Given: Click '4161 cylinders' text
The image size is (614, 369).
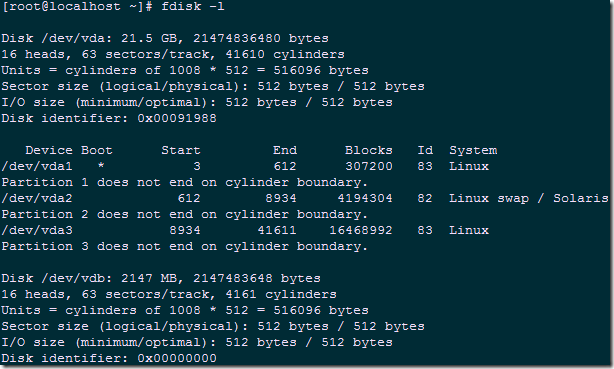Looking at the screenshot, I should (281, 295).
